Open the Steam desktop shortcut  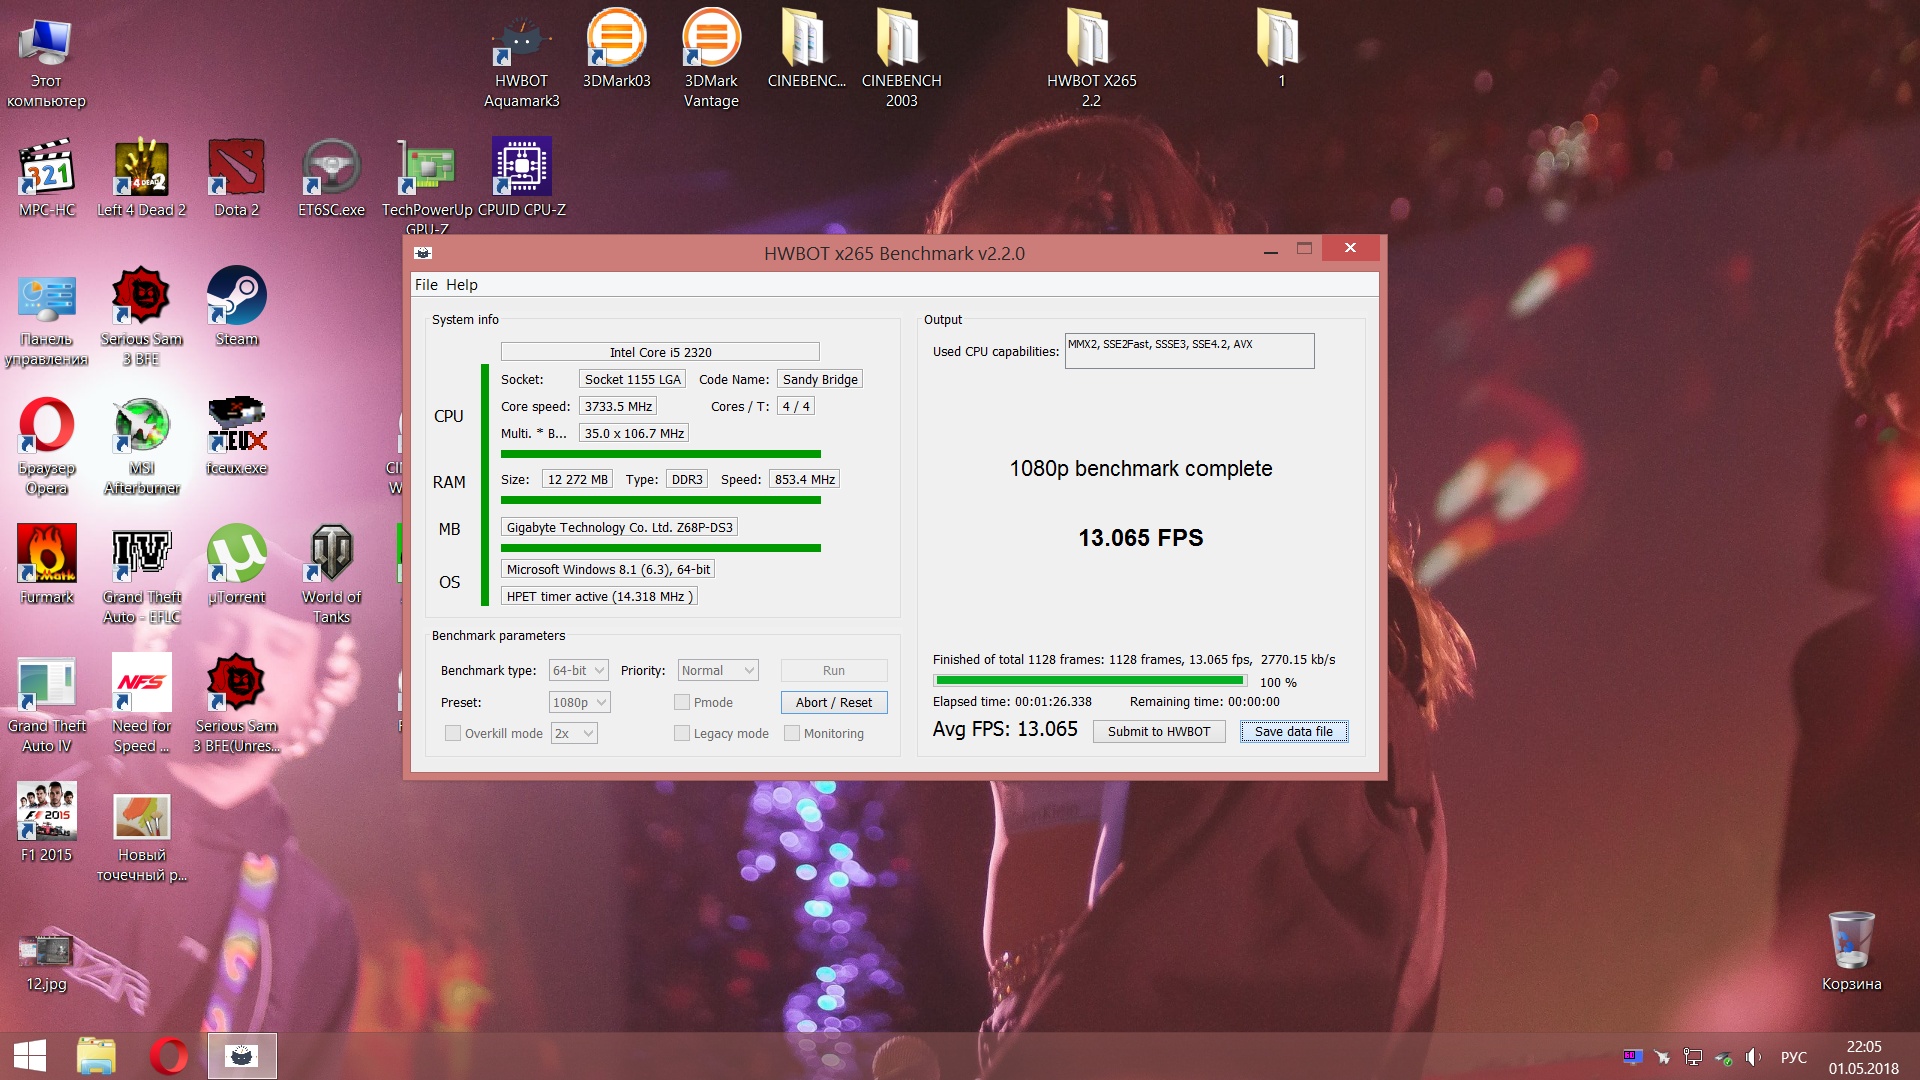[x=236, y=306]
